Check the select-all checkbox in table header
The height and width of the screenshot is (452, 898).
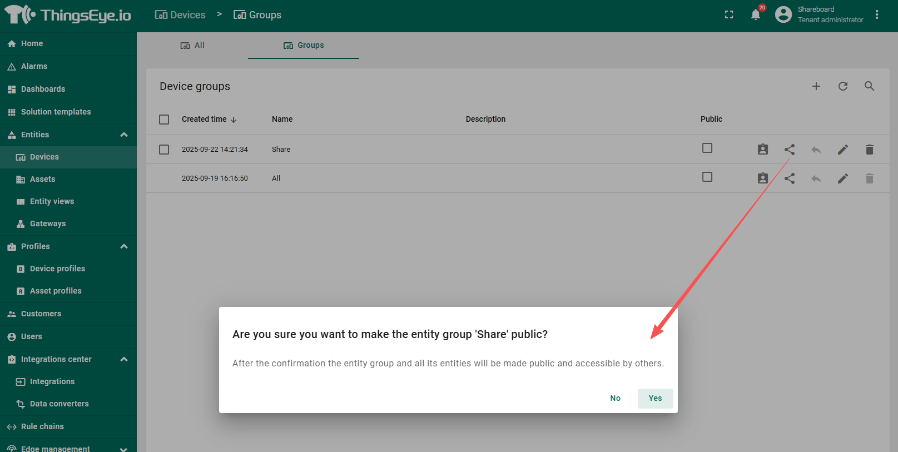point(164,119)
